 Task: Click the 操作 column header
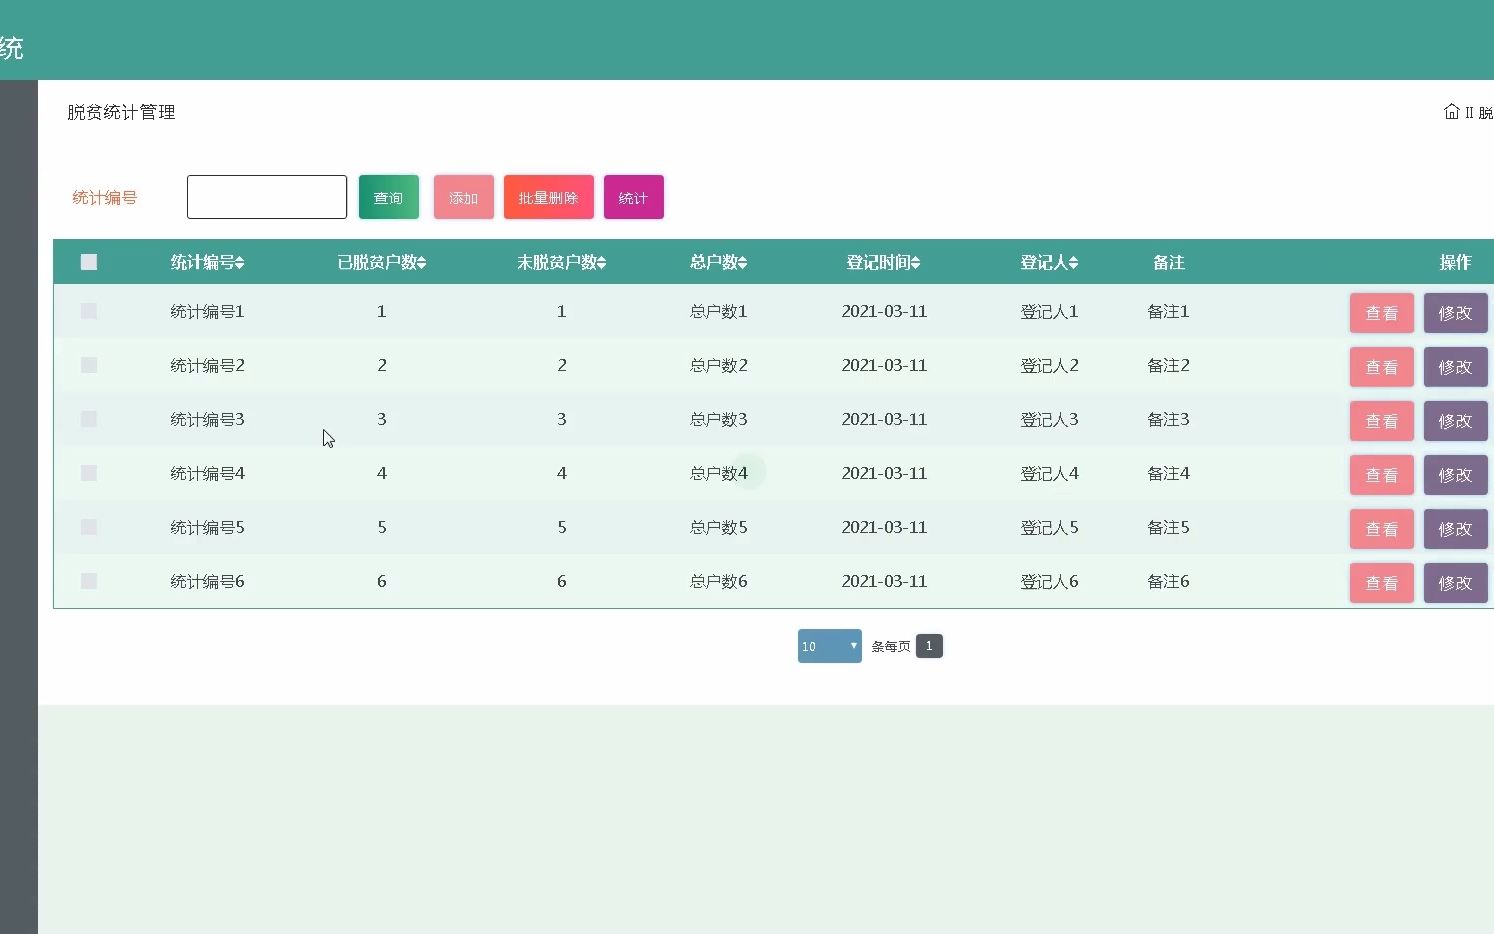tap(1455, 262)
